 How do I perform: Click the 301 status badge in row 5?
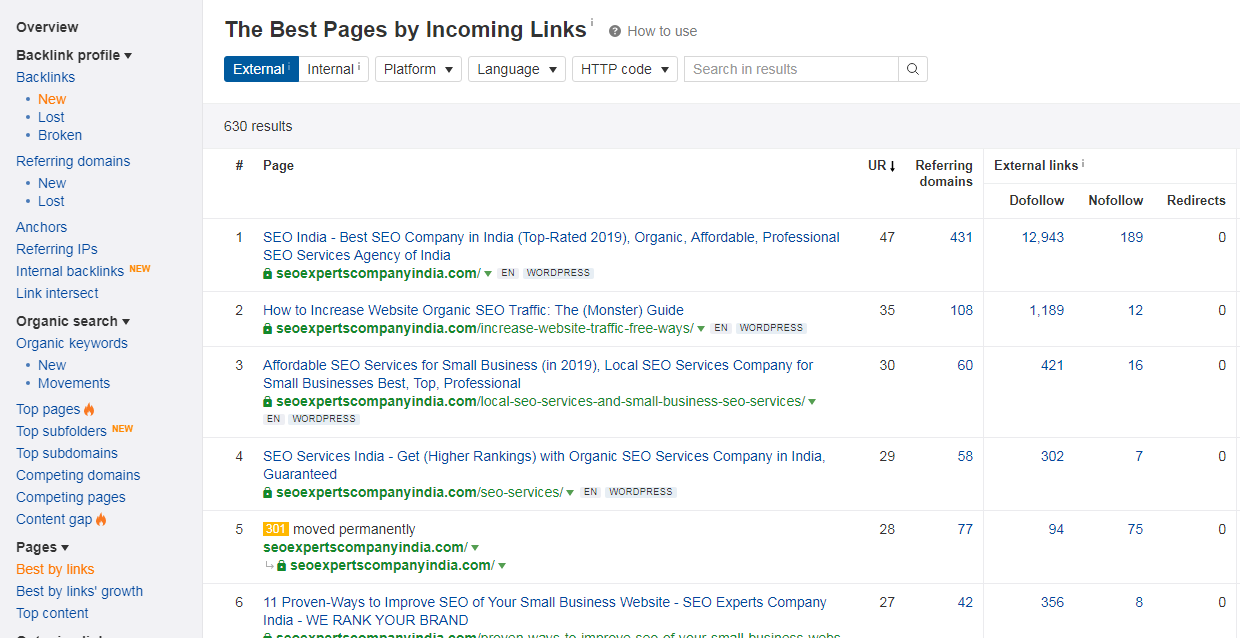[276, 529]
